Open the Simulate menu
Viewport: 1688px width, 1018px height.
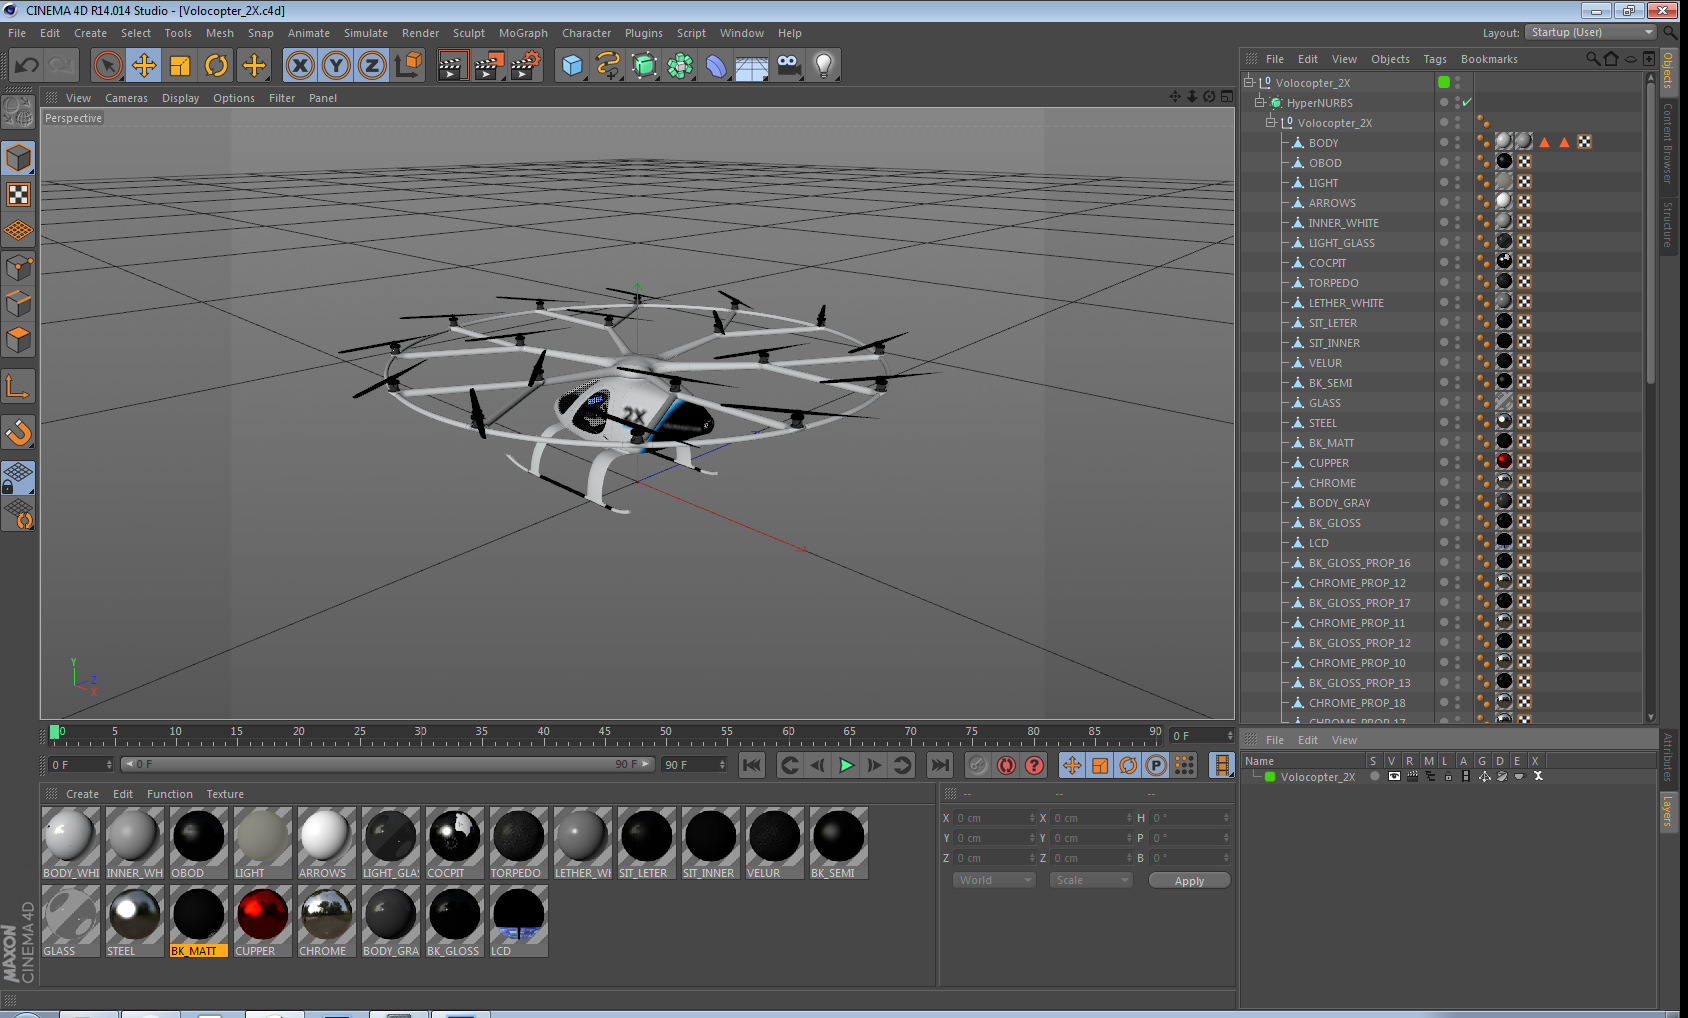(366, 33)
